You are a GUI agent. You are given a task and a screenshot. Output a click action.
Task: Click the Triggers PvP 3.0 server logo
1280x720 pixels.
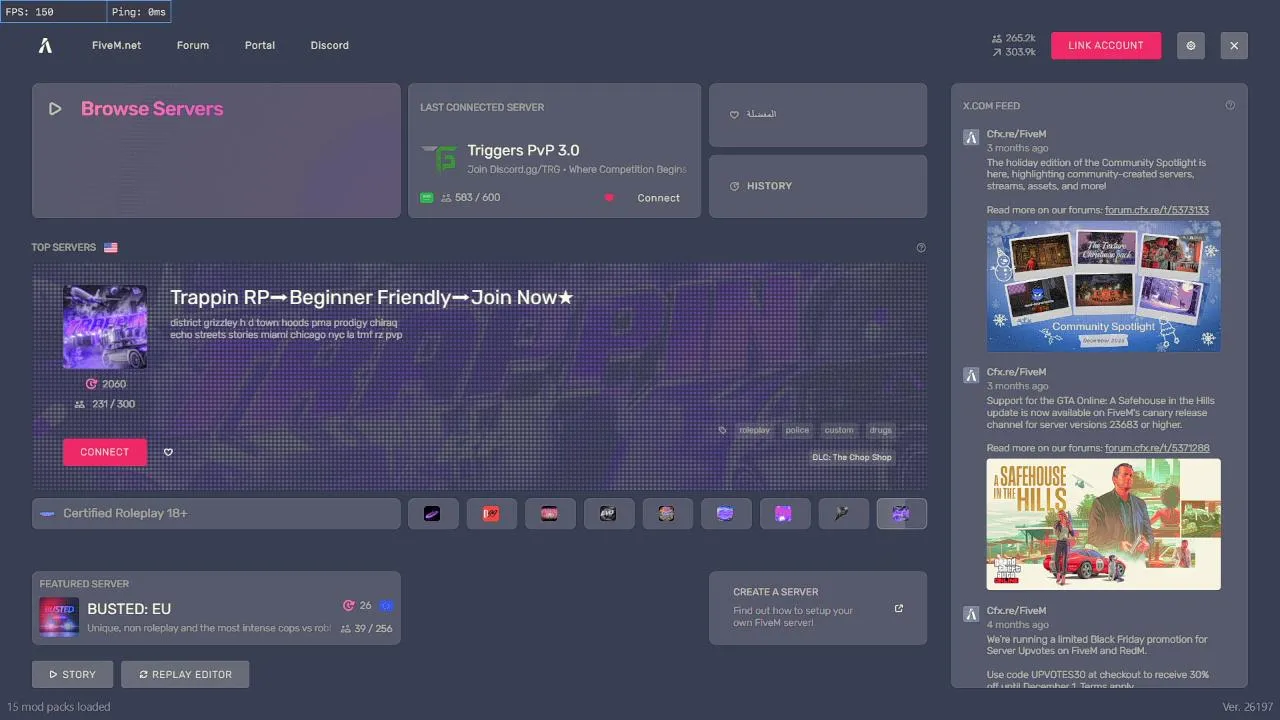point(438,158)
